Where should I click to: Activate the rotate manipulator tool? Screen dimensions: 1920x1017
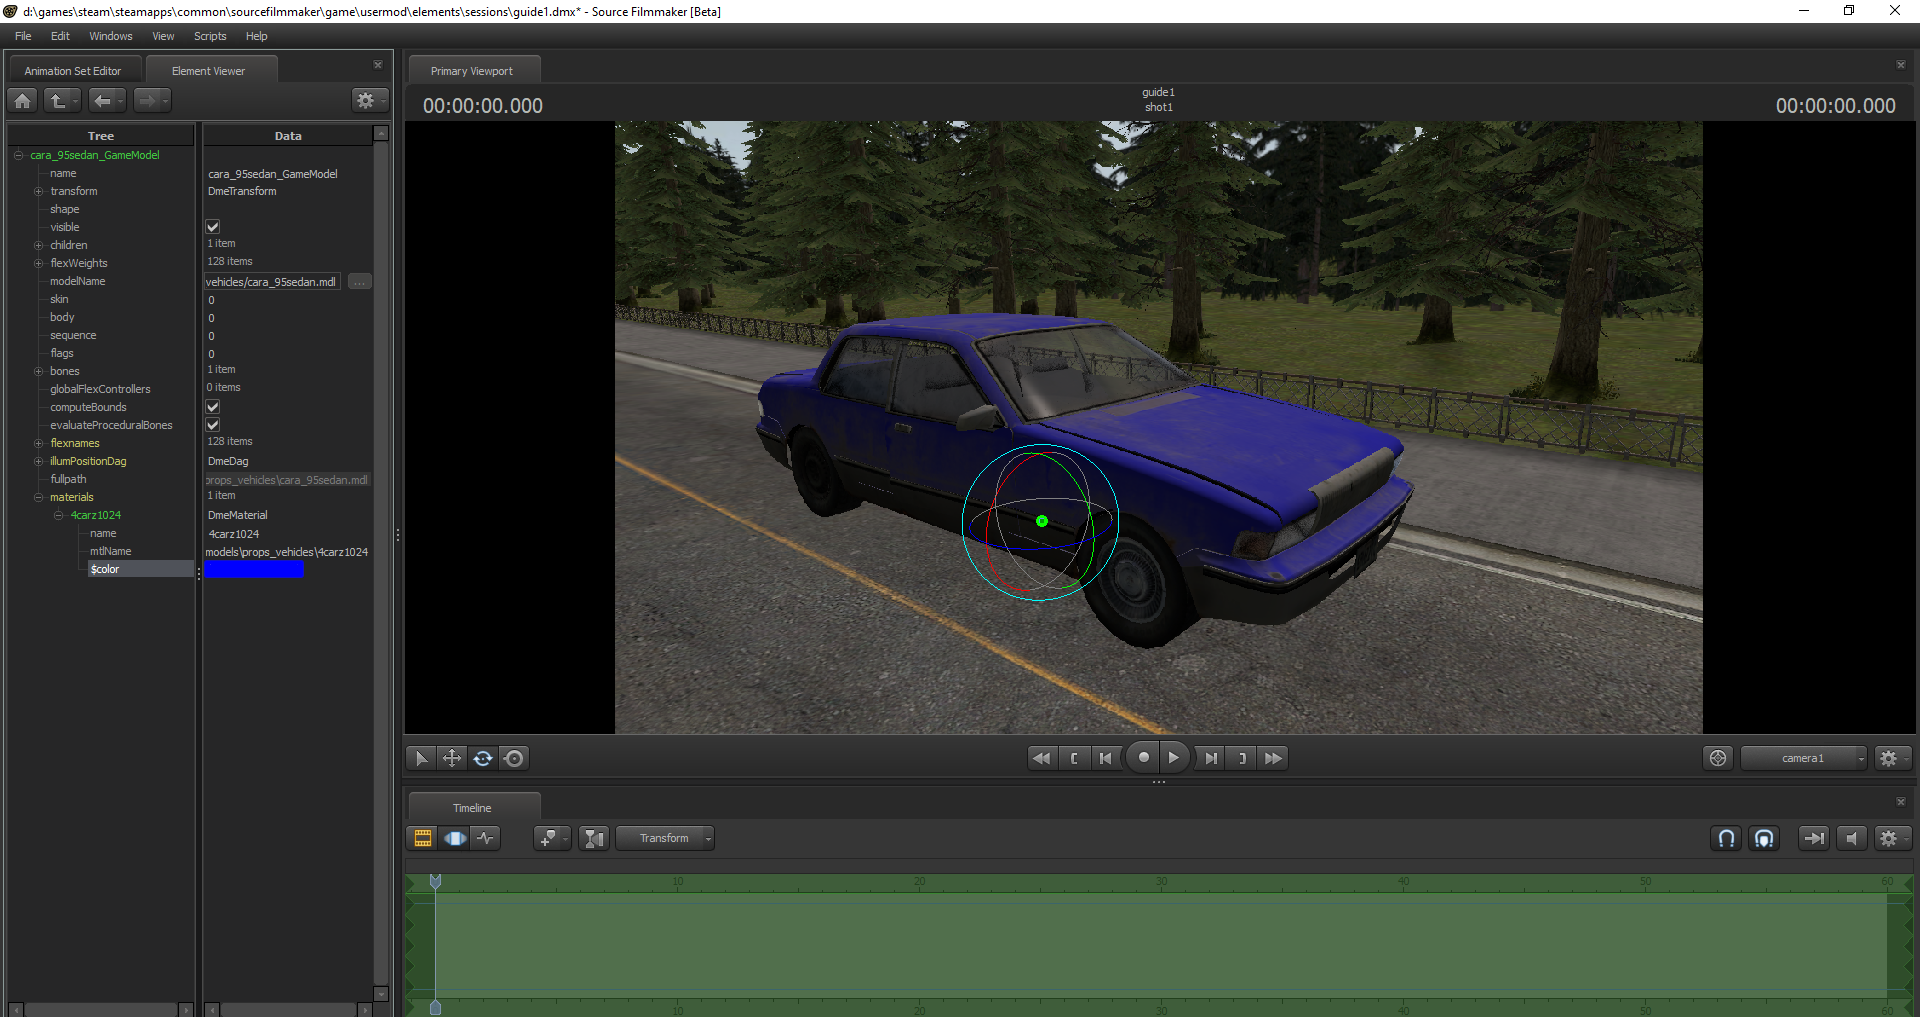(x=483, y=758)
